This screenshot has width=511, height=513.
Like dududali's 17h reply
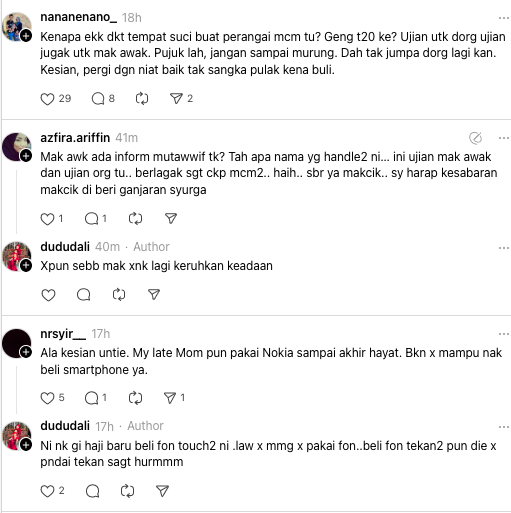pos(47,491)
